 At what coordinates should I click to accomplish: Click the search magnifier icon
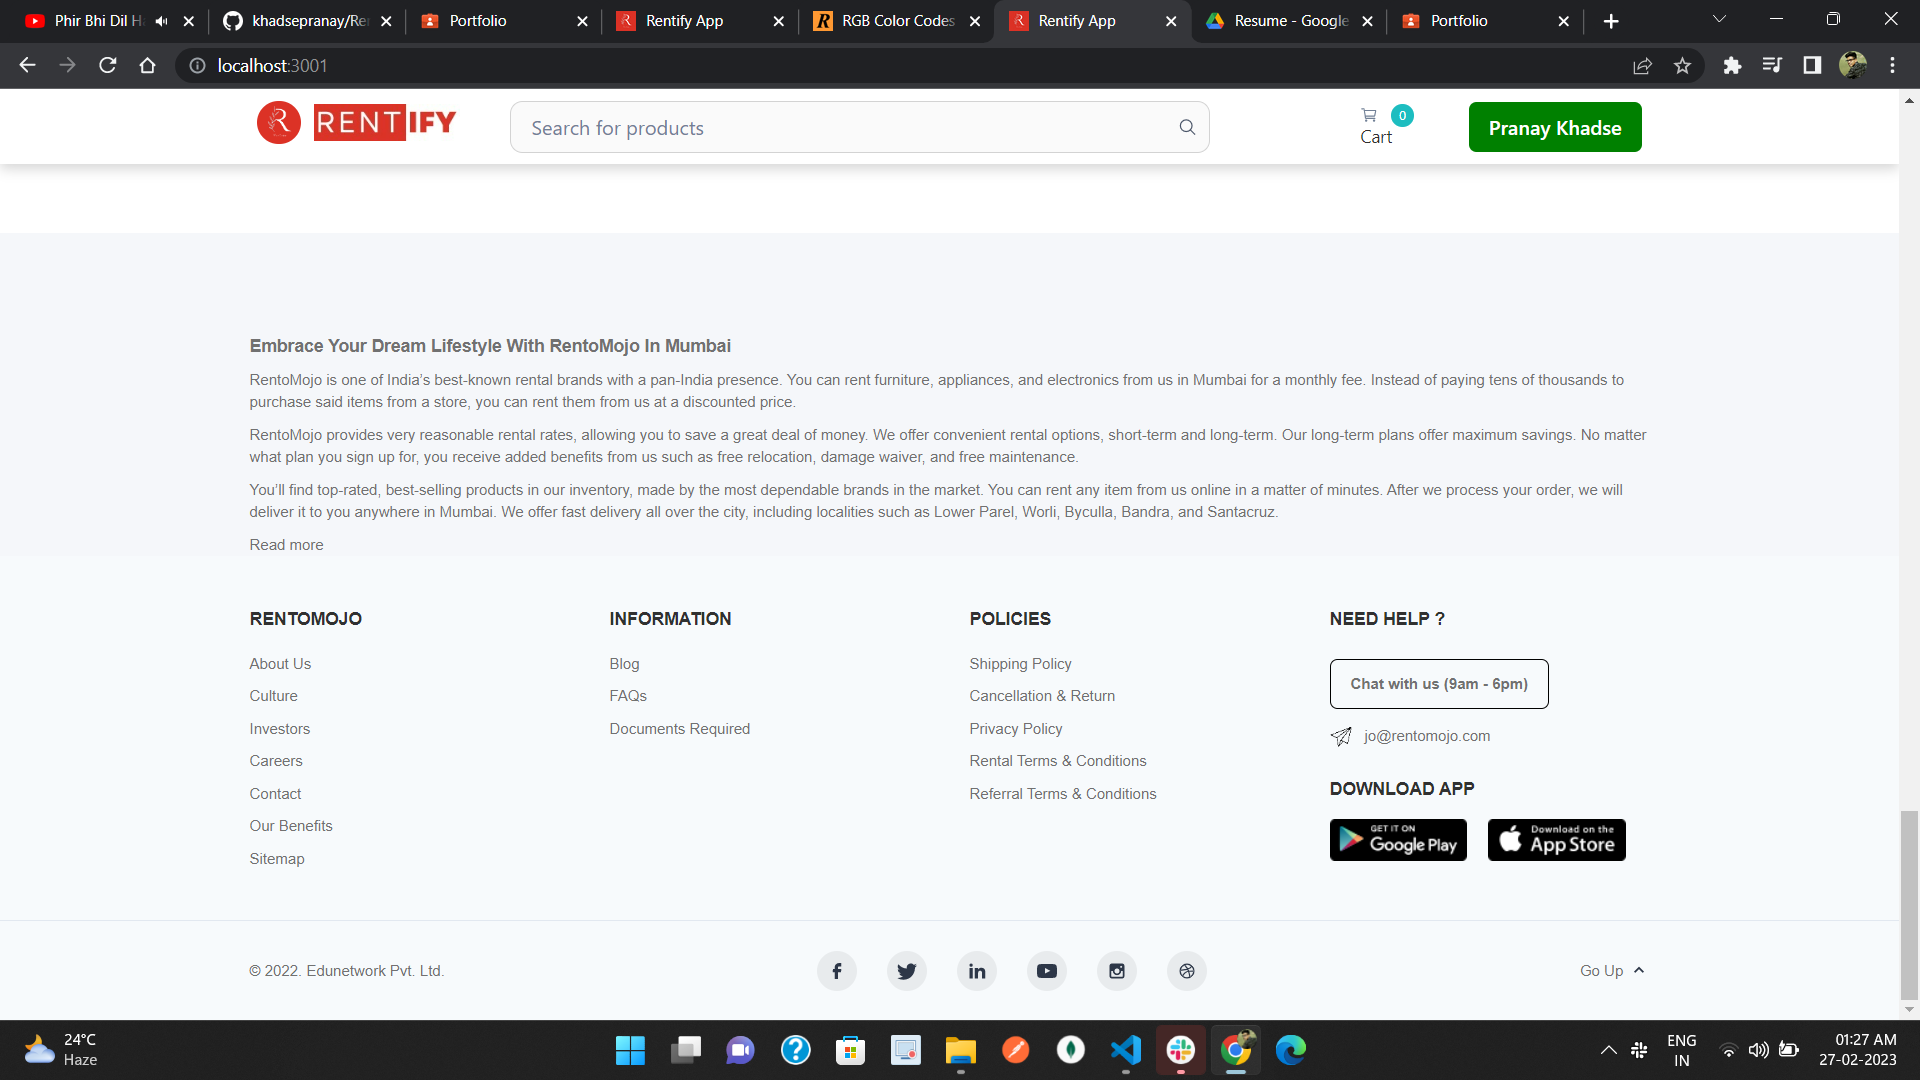tap(1187, 127)
